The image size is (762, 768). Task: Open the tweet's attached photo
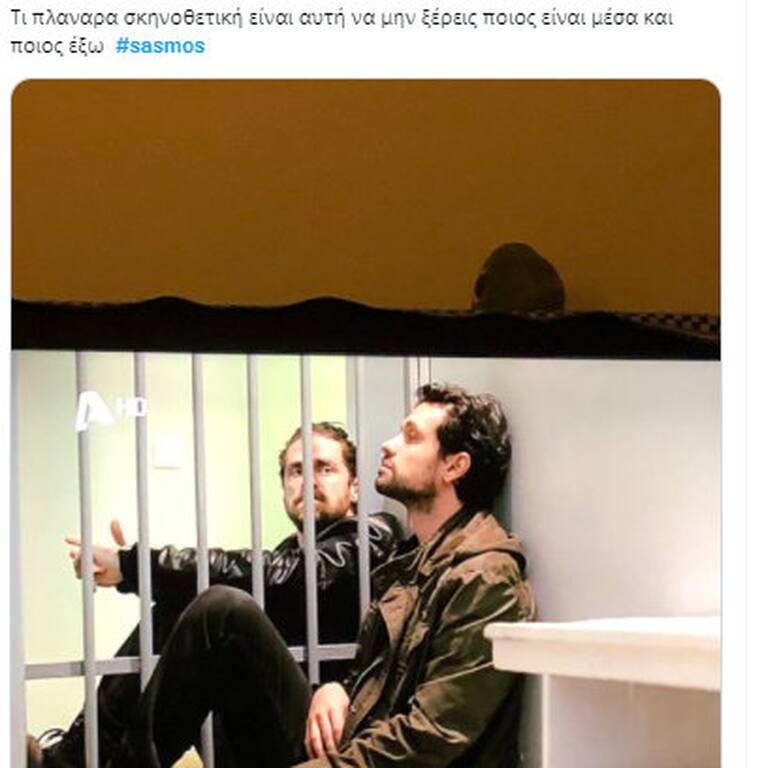click(365, 423)
